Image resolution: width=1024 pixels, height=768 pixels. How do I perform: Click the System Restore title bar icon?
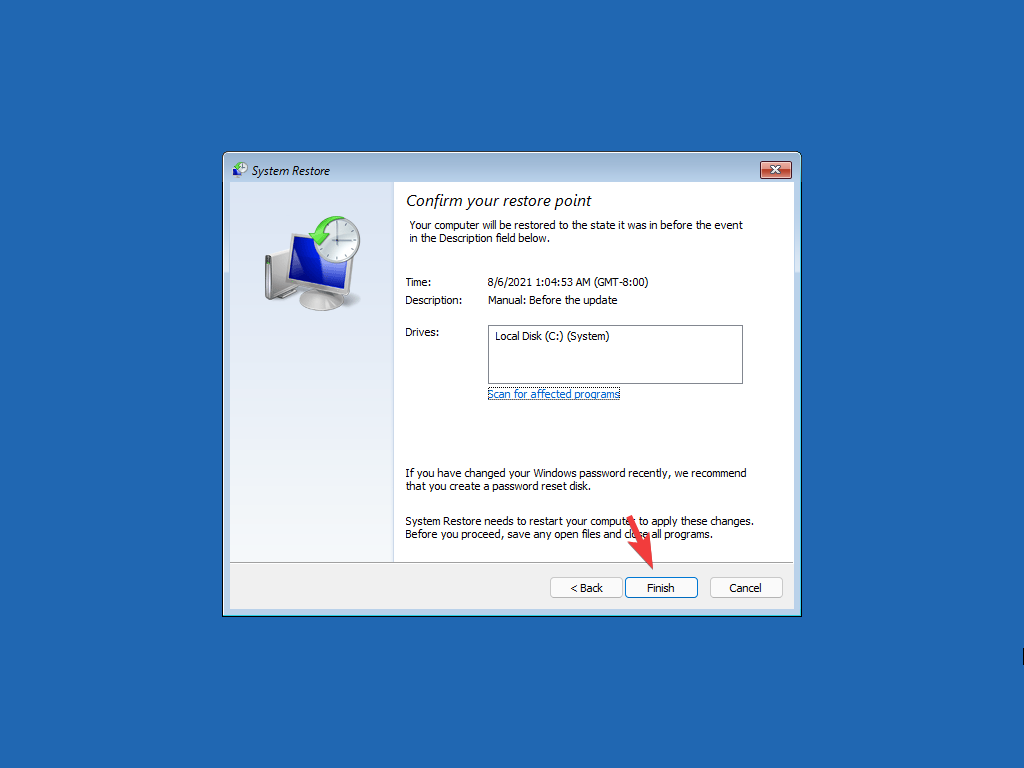click(x=240, y=170)
